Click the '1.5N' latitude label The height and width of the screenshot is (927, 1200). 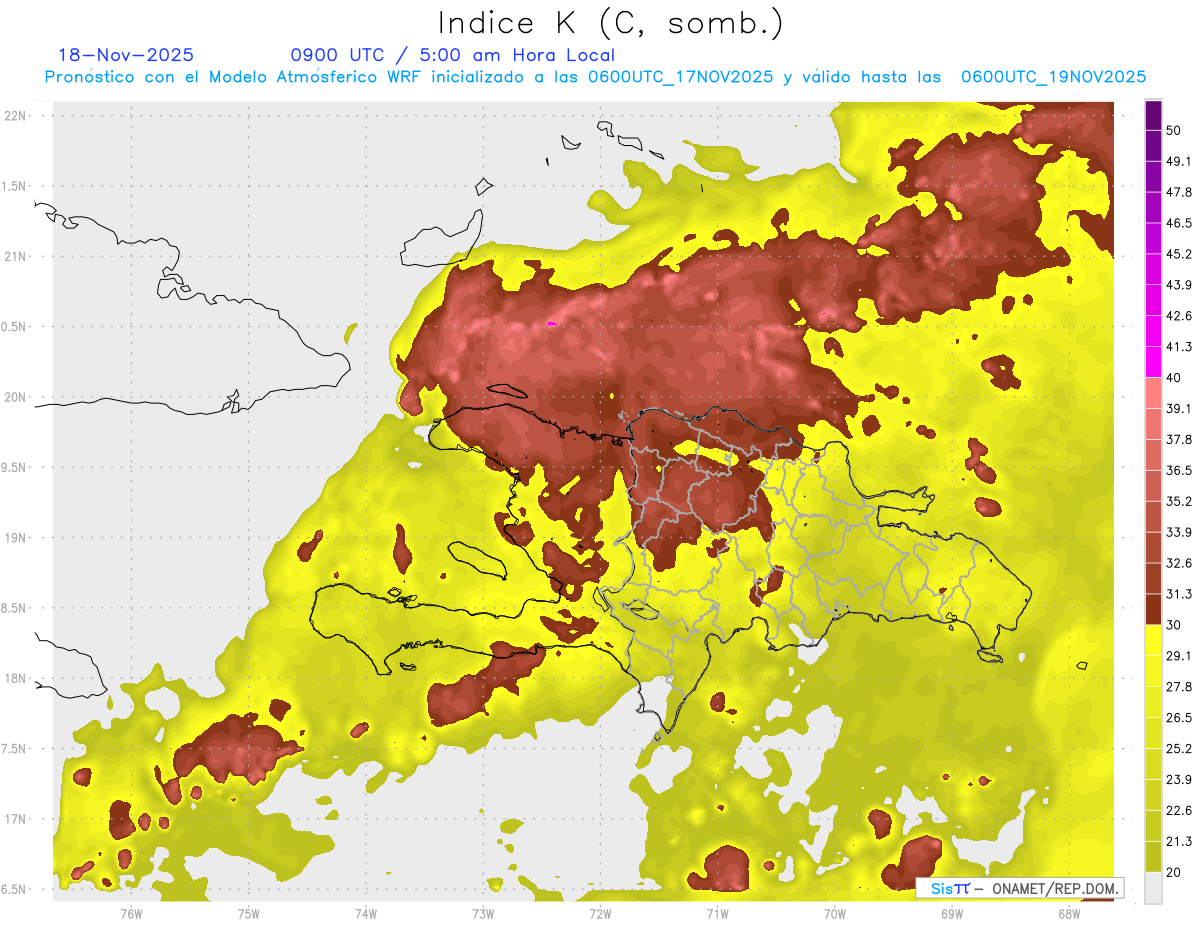(15, 186)
